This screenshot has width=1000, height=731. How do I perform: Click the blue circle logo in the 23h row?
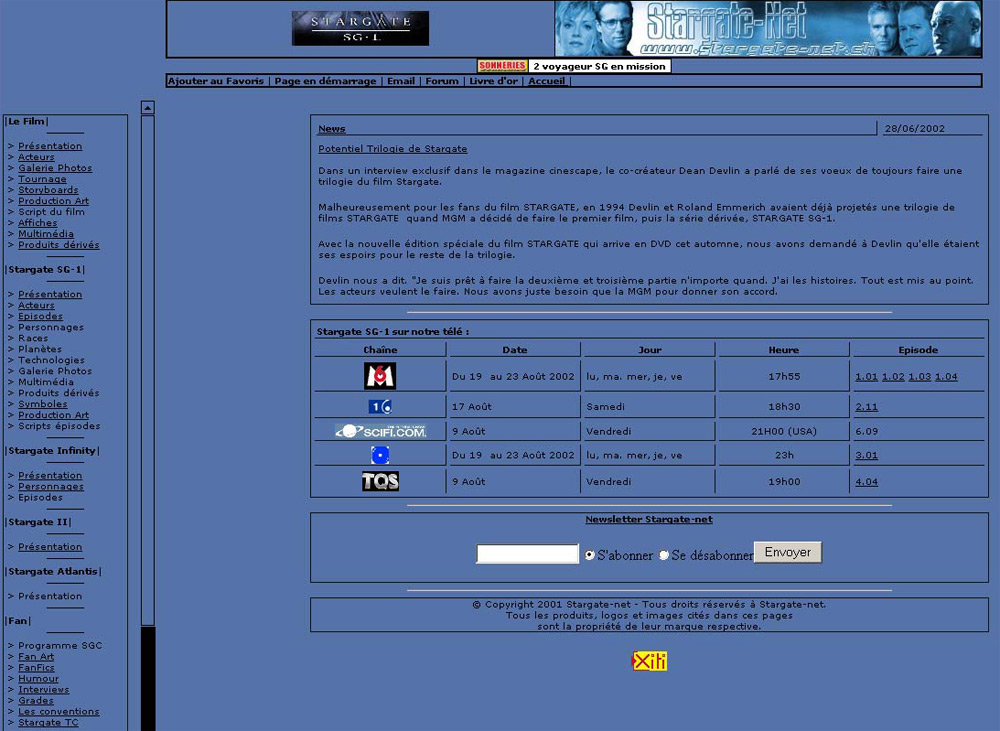click(x=380, y=455)
